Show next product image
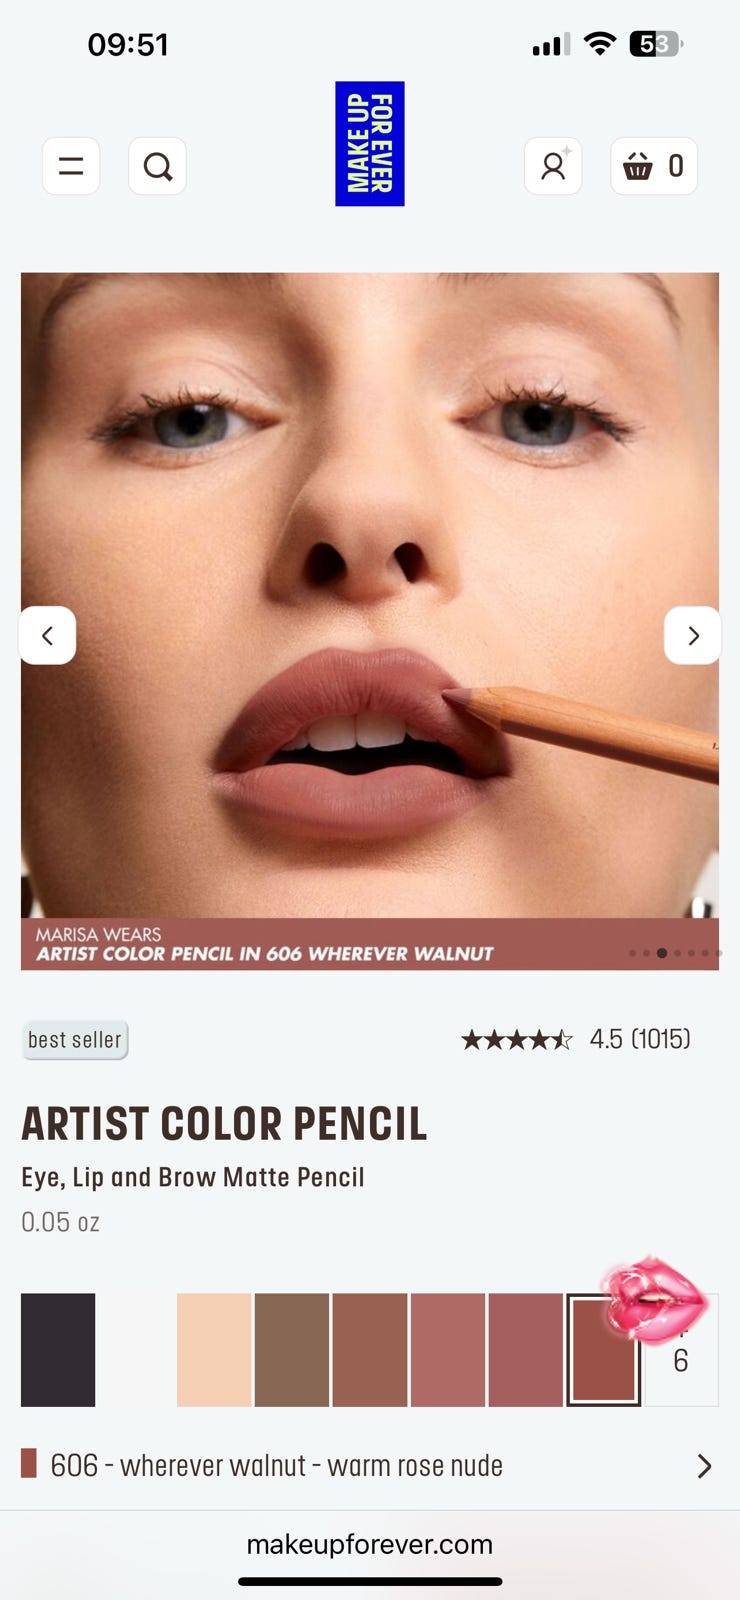Image resolution: width=740 pixels, height=1600 pixels. pos(692,635)
